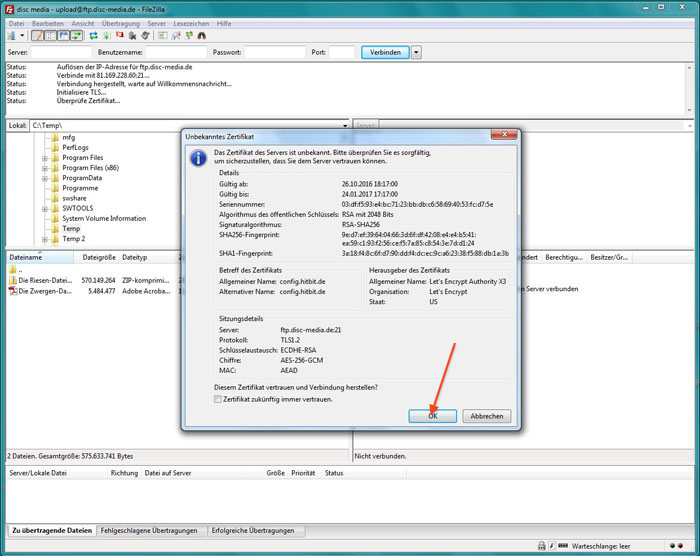Click the disconnect from server icon
This screenshot has width=700, height=556.
[x=132, y=36]
